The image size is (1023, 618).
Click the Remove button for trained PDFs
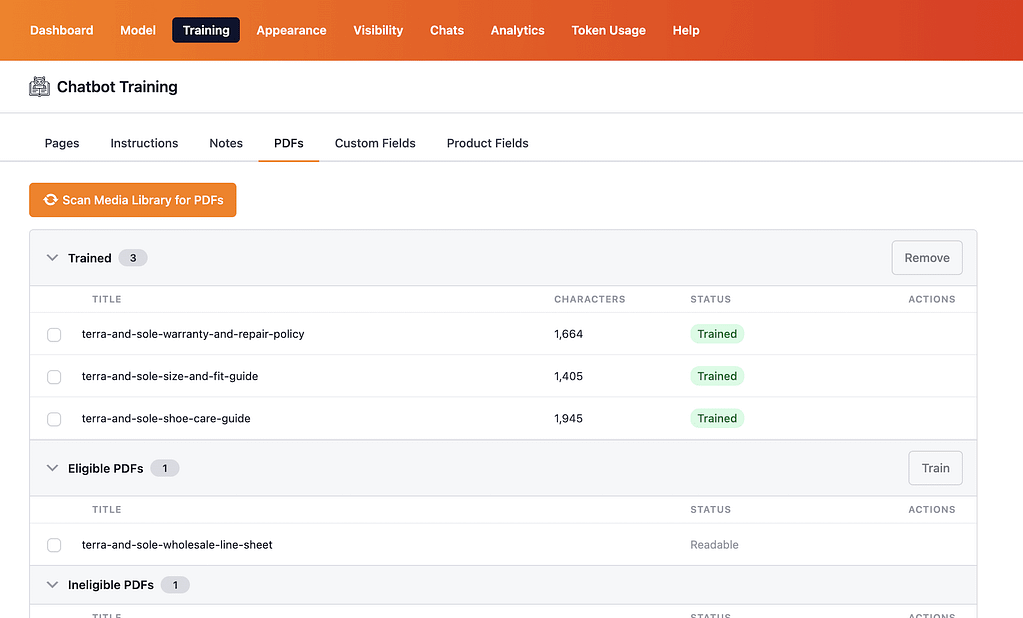[x=926, y=258]
